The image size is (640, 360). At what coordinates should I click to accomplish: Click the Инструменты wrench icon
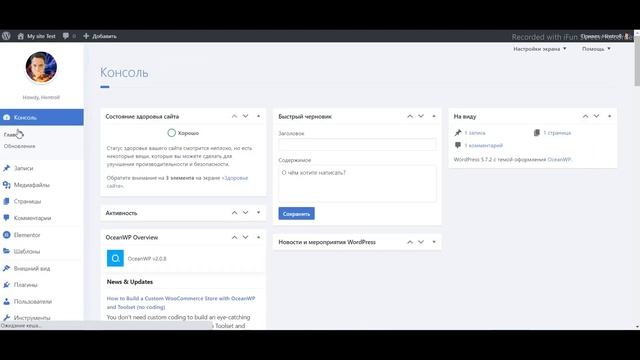(x=7, y=318)
